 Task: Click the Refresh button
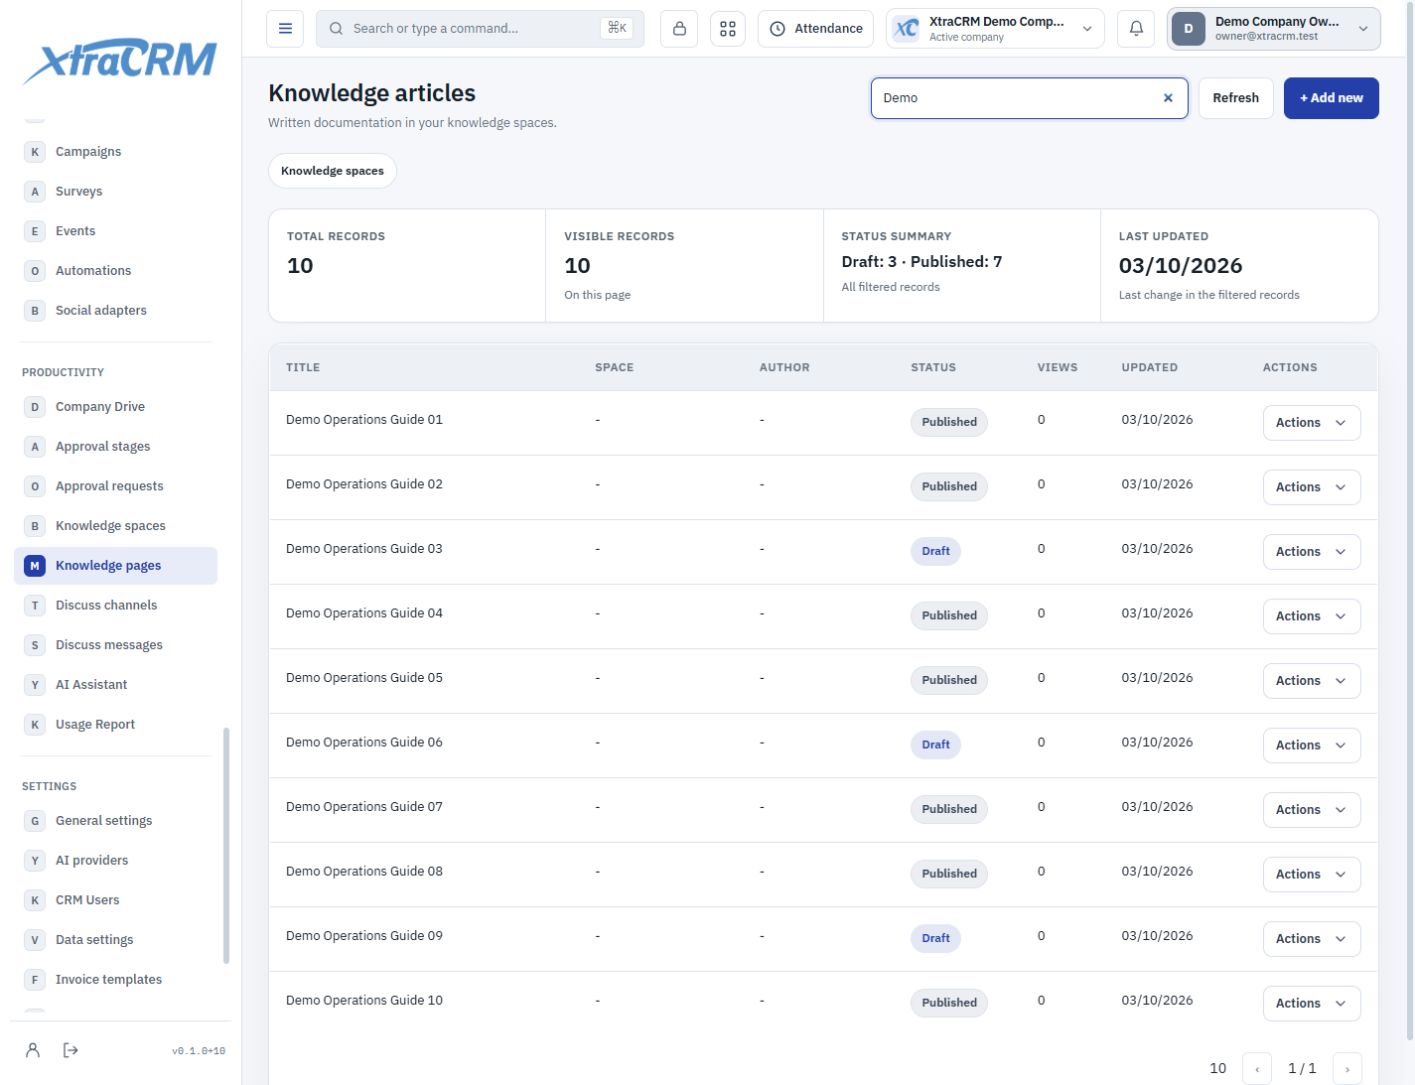point(1236,98)
